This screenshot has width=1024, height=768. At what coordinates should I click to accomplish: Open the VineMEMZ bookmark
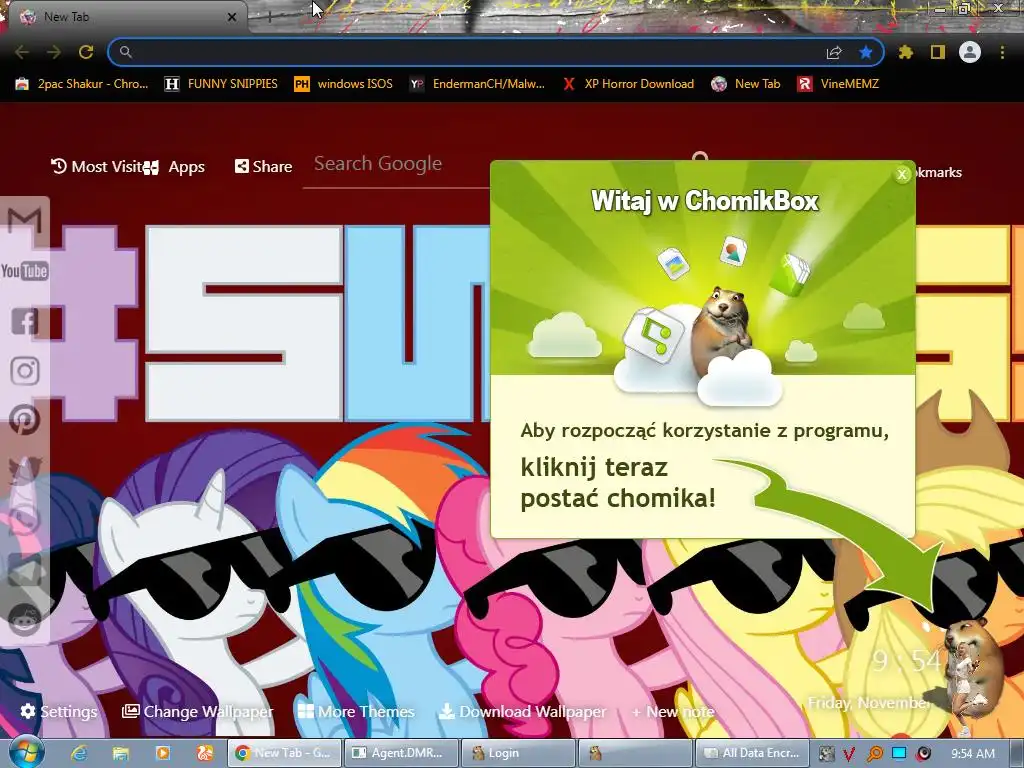point(838,84)
